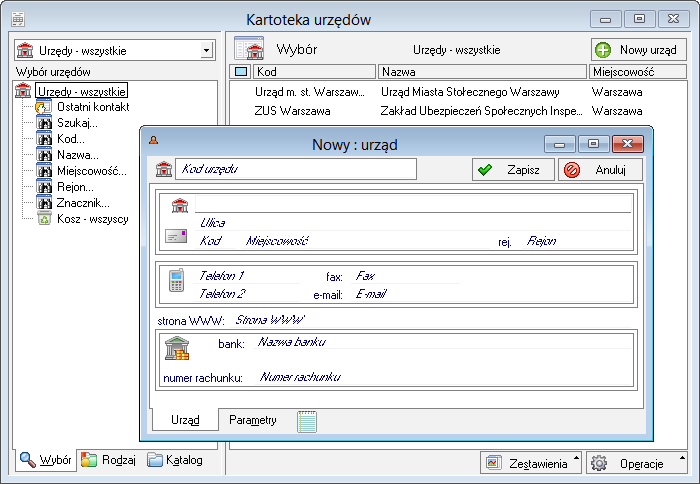Cancel with the Anuluj button

[x=600, y=170]
